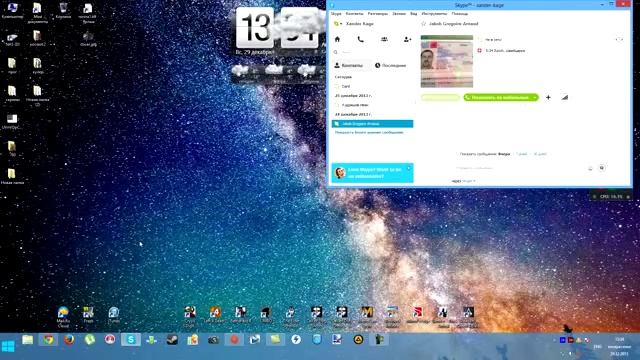Open AIMP orange triangle taskbar icon
The image size is (640, 360).
coord(358,340)
